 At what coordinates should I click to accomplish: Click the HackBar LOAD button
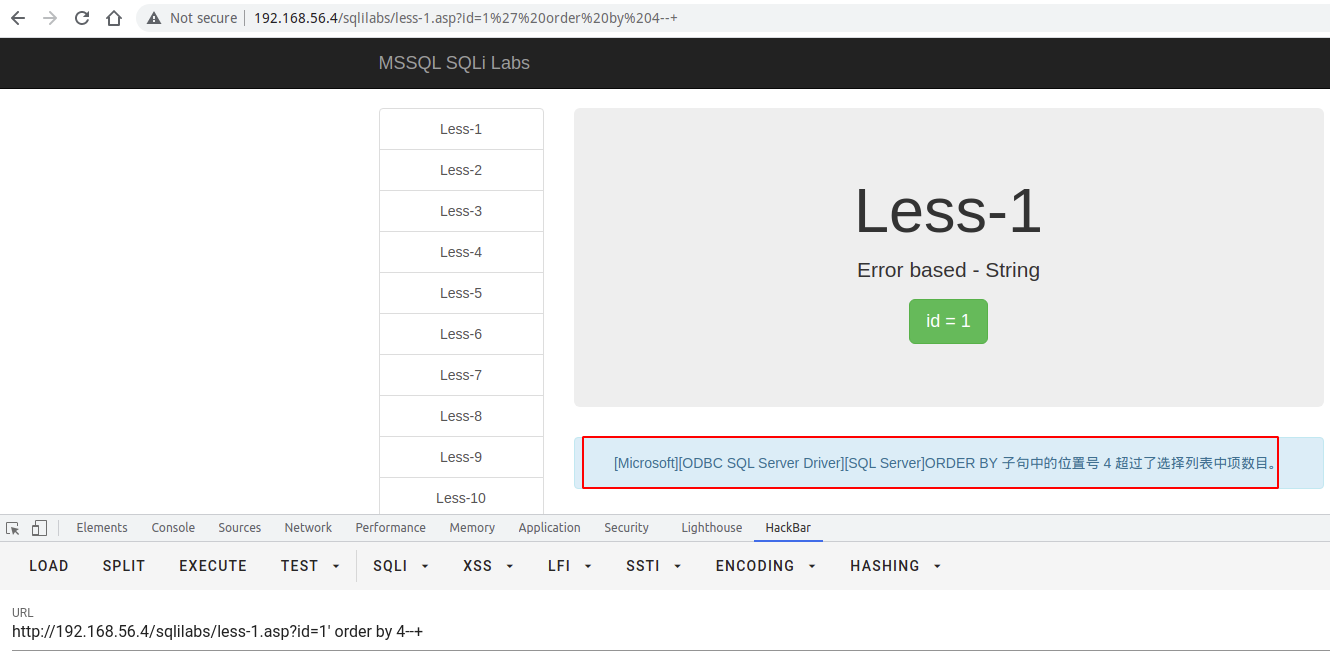pyautogui.click(x=49, y=566)
